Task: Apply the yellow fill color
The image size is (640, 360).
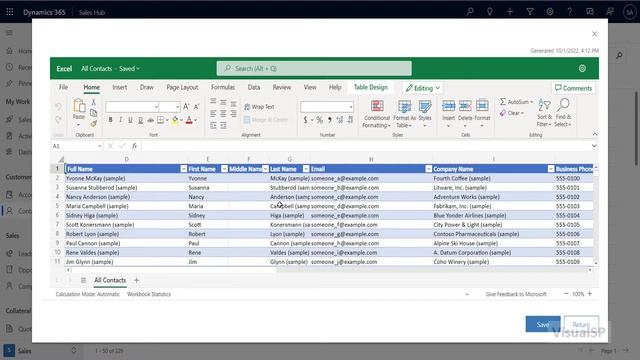Action: [x=175, y=120]
